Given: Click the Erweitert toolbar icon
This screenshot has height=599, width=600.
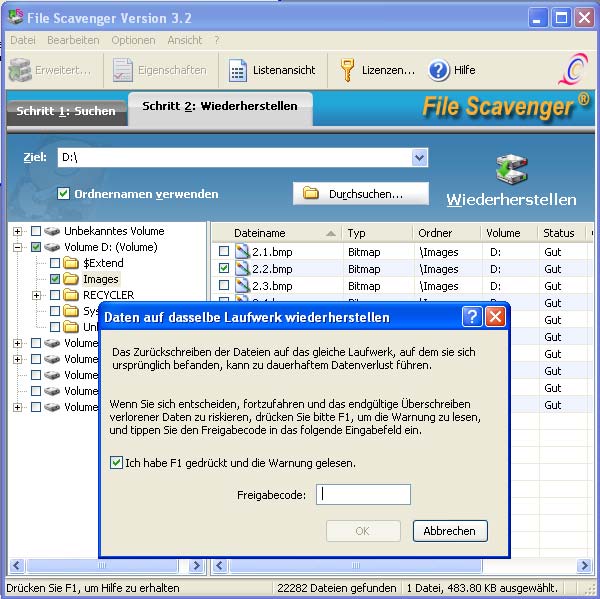Looking at the screenshot, I should pos(20,70).
